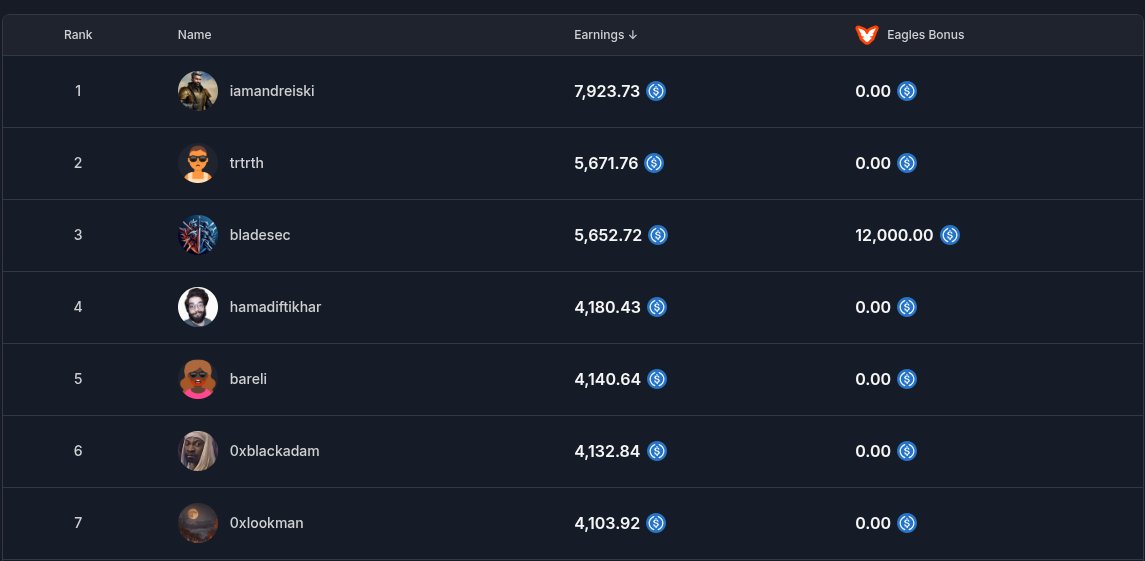The image size is (1145, 561).
Task: Select hamadiftikhar's bearded avatar
Action: pyautogui.click(x=198, y=307)
